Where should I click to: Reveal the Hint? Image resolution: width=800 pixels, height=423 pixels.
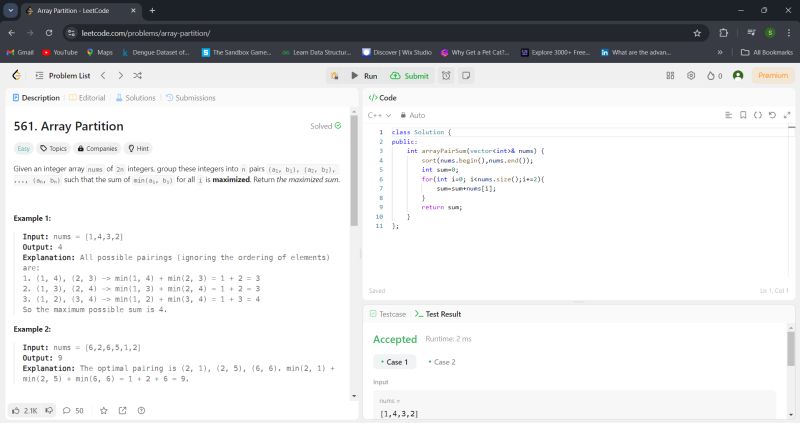click(x=139, y=148)
